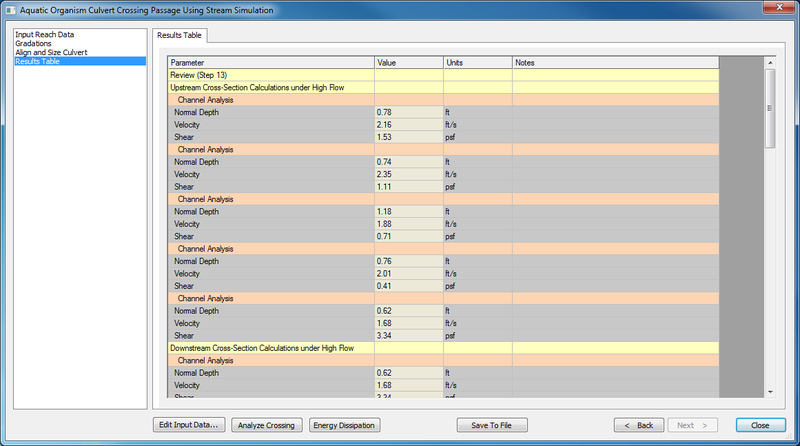The image size is (800, 446).
Task: Open Energy Dissipation
Action: pyautogui.click(x=344, y=425)
